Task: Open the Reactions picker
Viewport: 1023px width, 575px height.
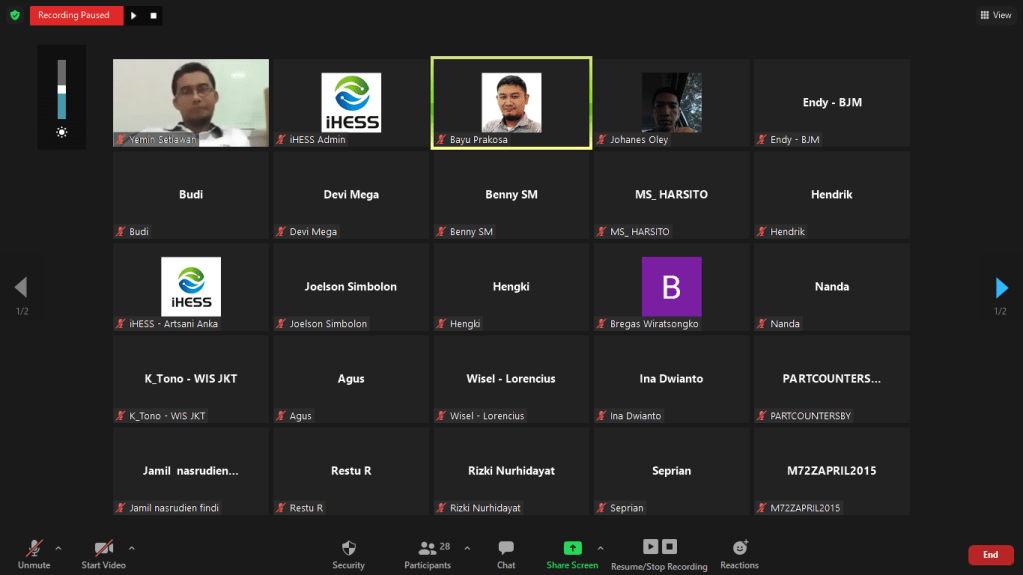Action: 739,554
